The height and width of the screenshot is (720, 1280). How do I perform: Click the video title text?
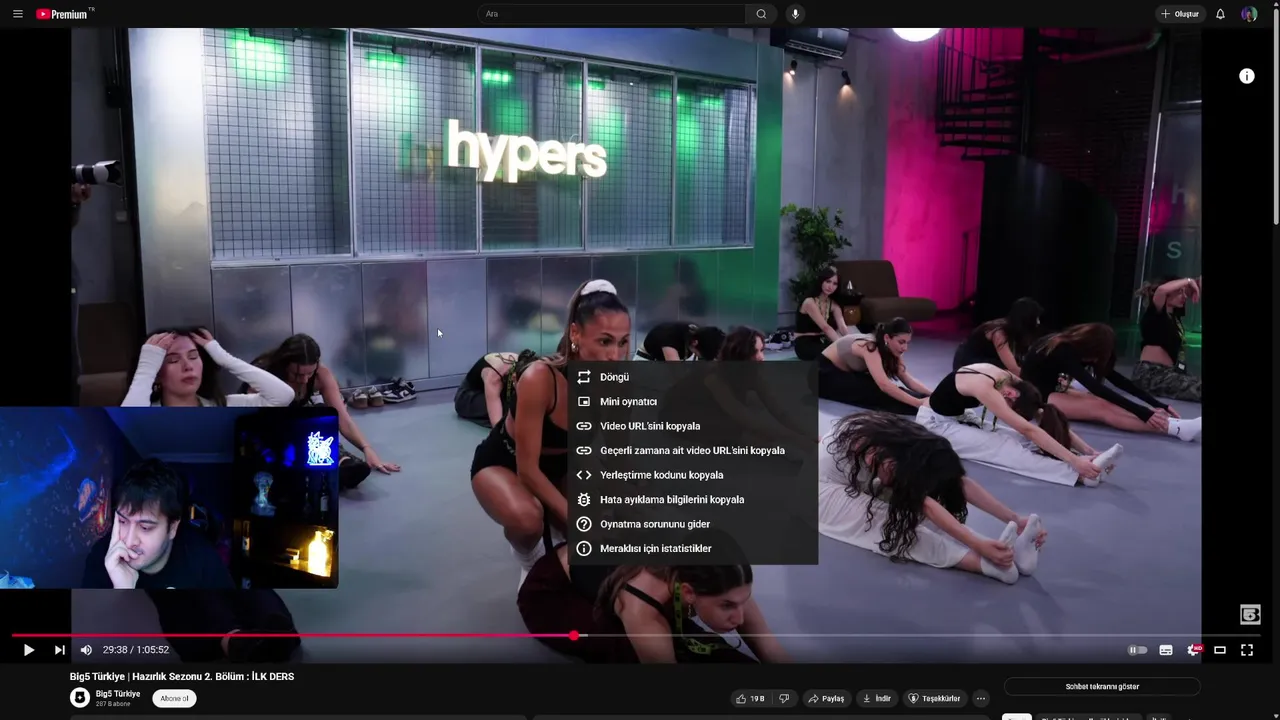point(182,677)
